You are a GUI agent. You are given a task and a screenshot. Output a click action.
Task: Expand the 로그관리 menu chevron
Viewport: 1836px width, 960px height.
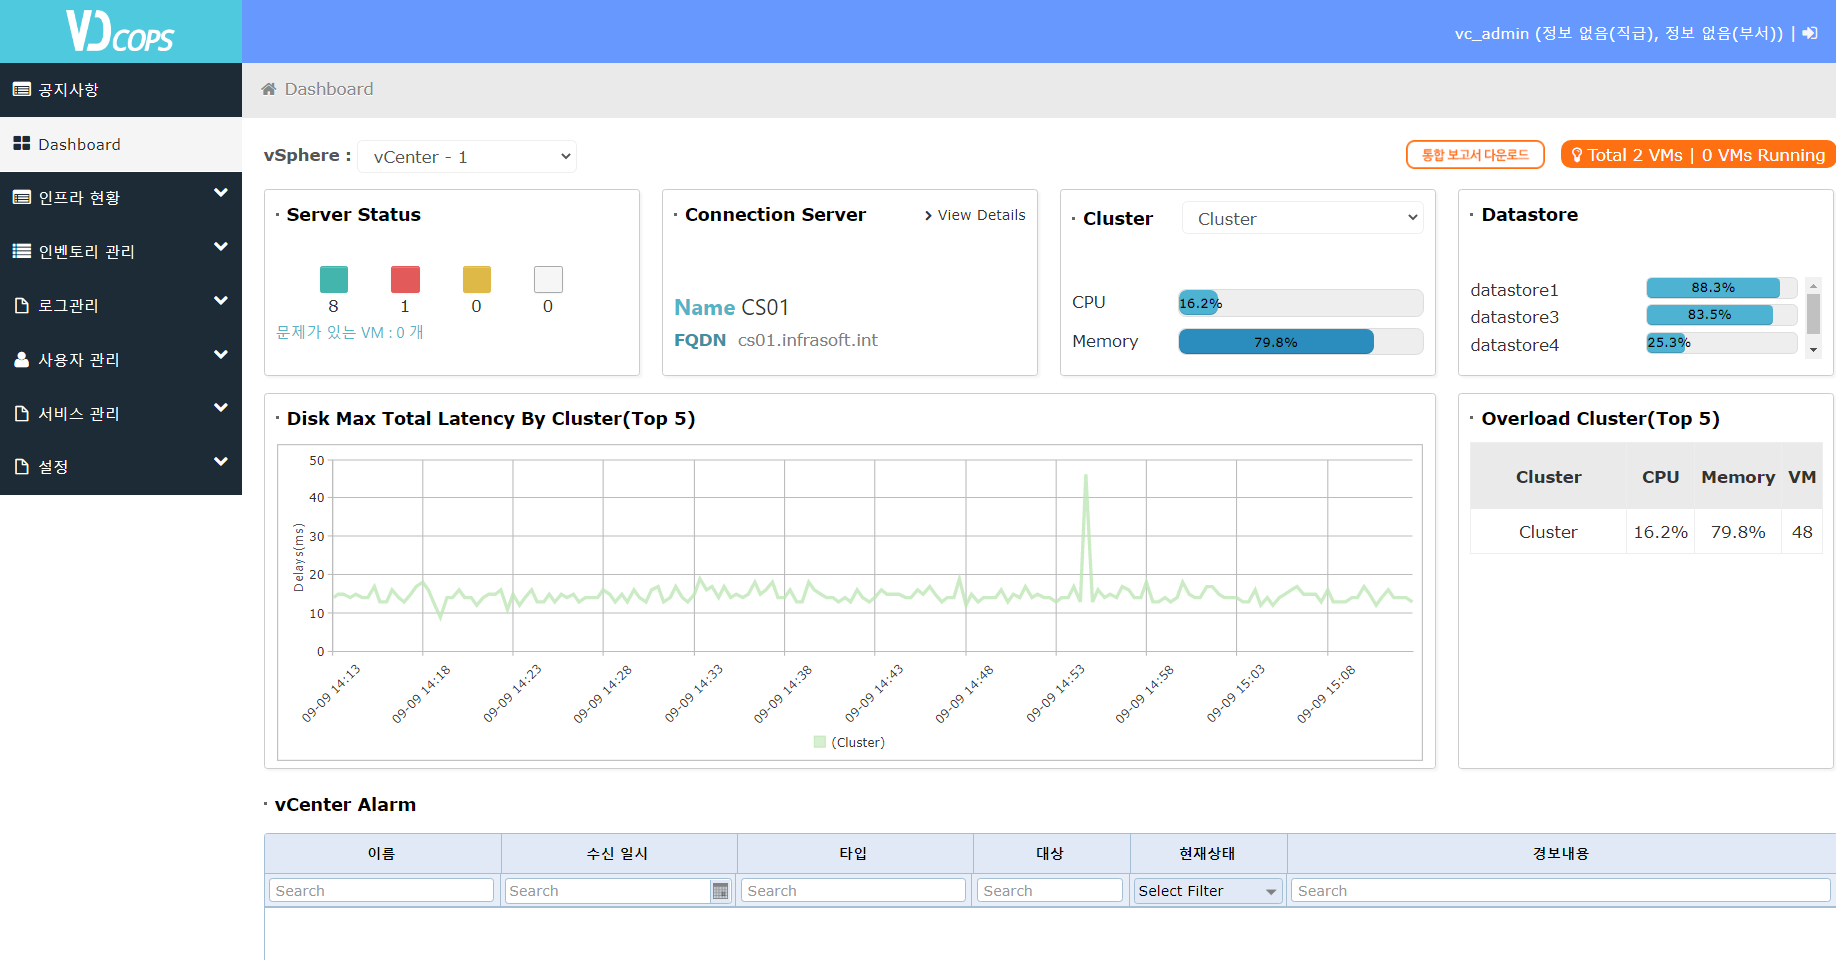[x=221, y=301]
